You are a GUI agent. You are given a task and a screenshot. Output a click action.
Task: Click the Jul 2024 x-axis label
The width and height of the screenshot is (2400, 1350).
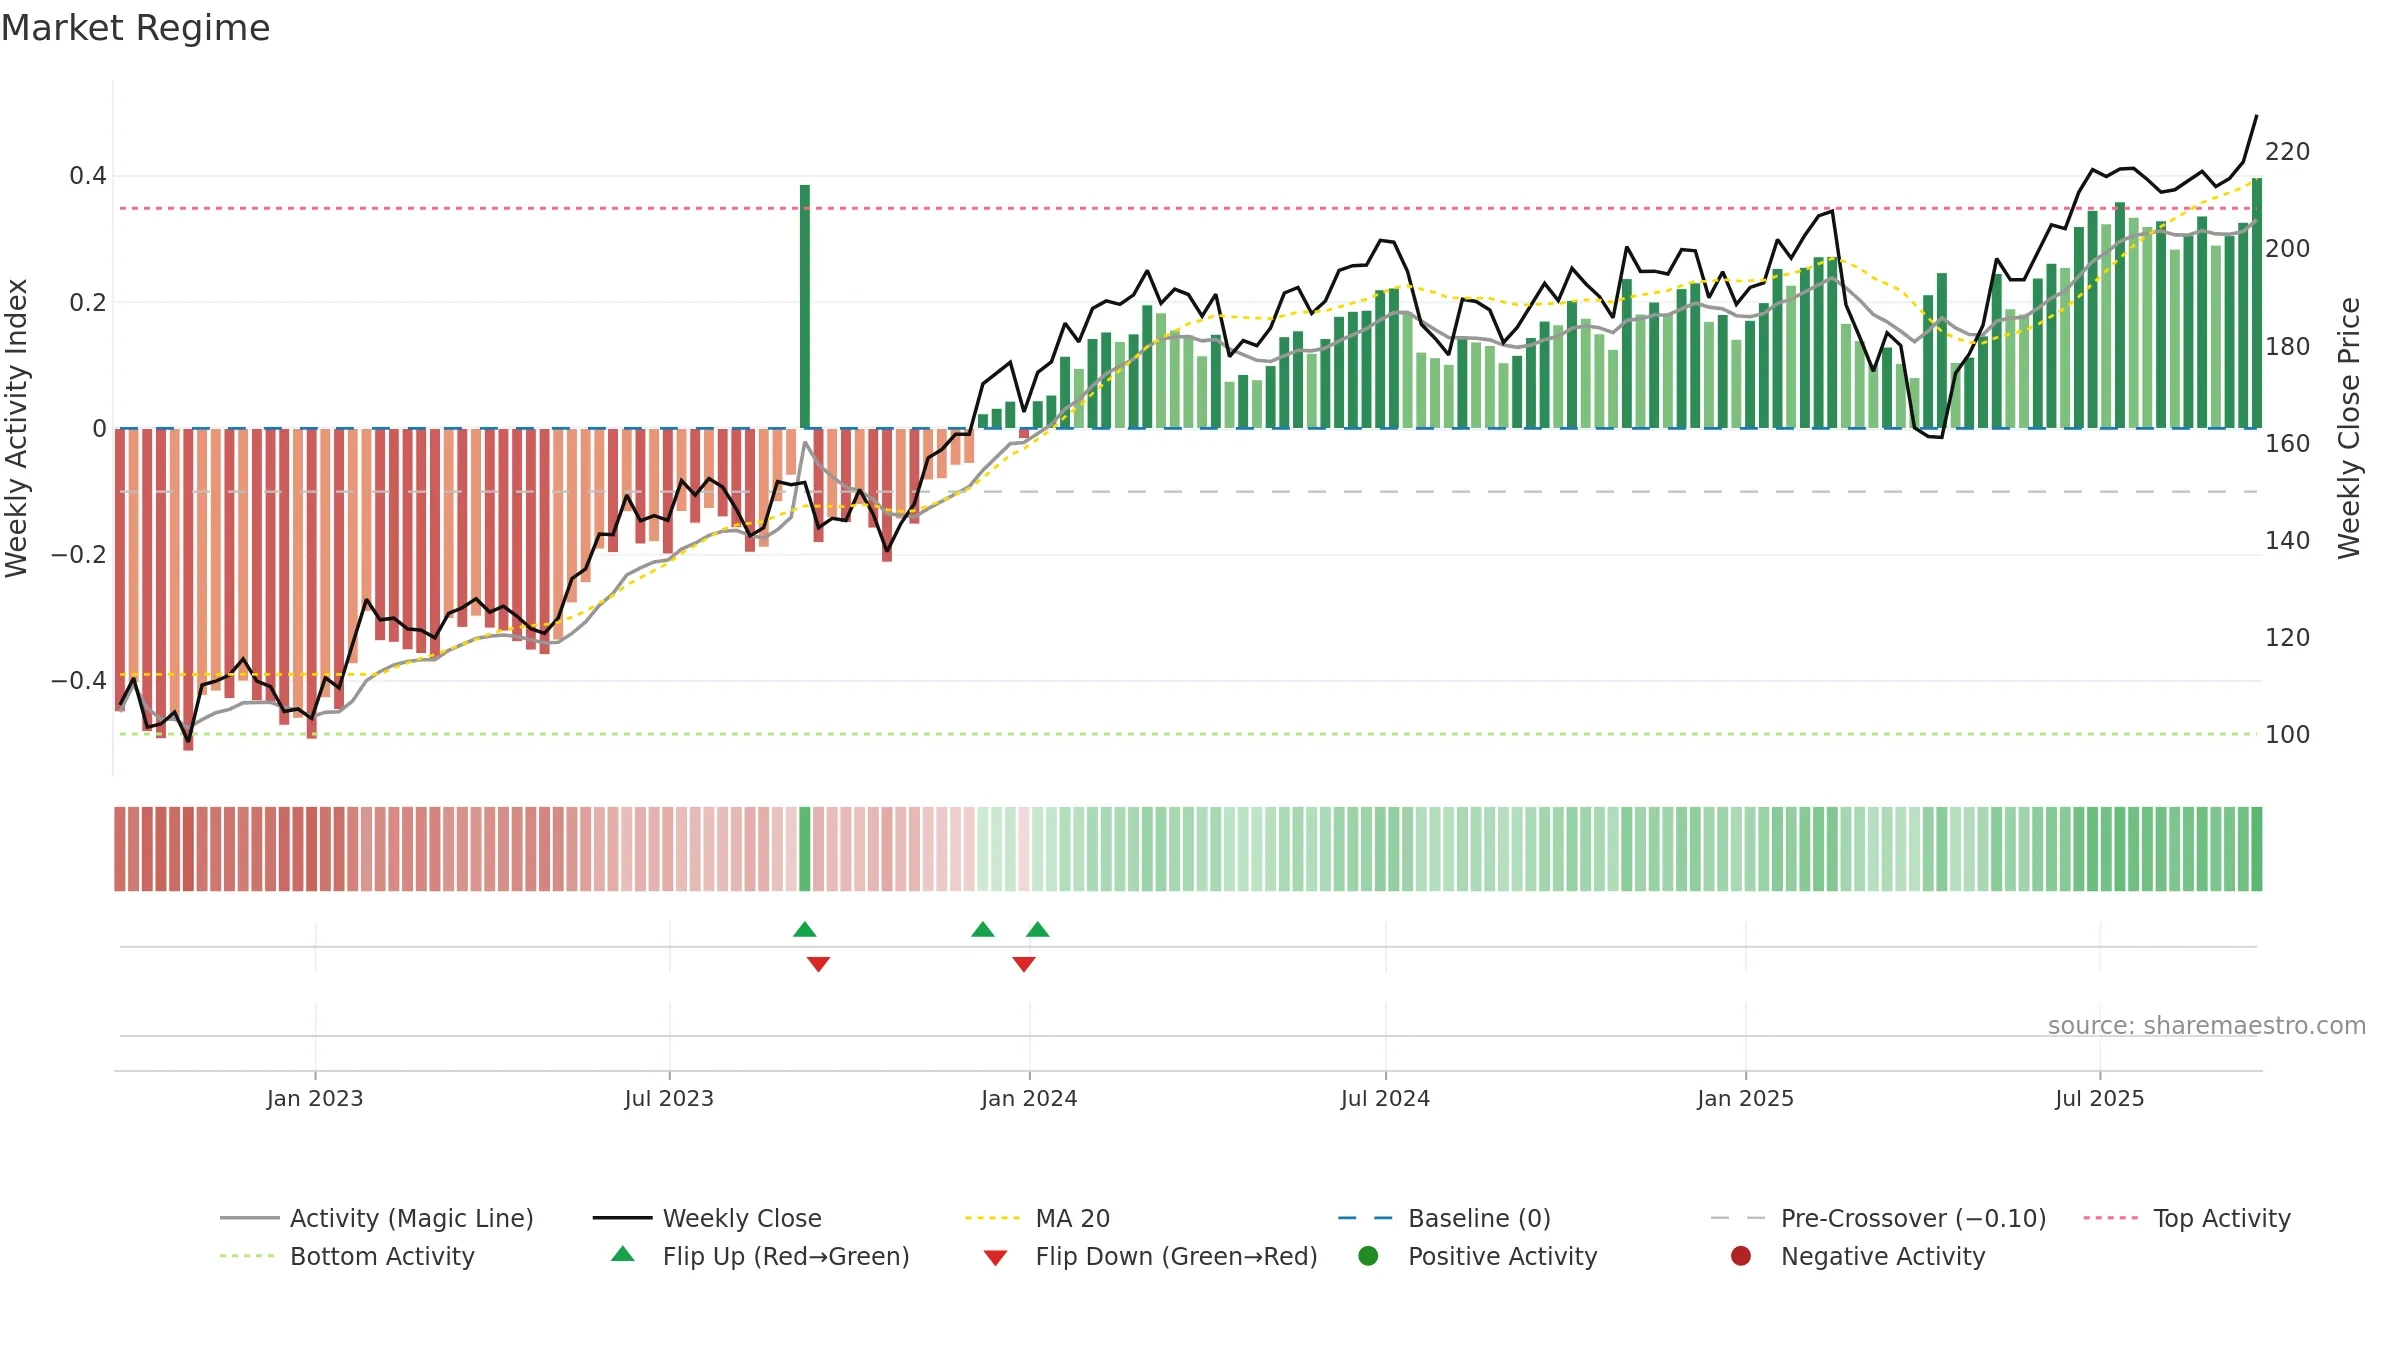(1385, 1099)
